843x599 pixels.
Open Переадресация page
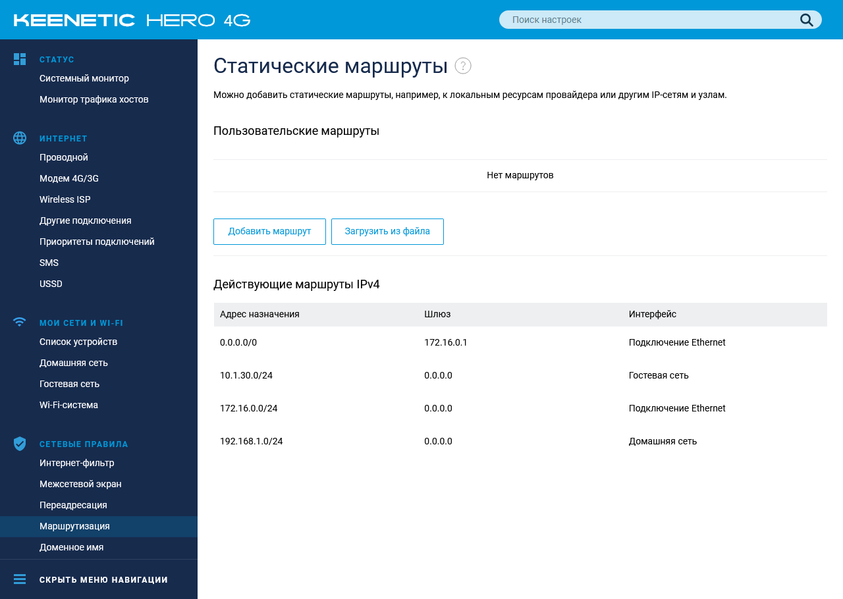point(73,505)
